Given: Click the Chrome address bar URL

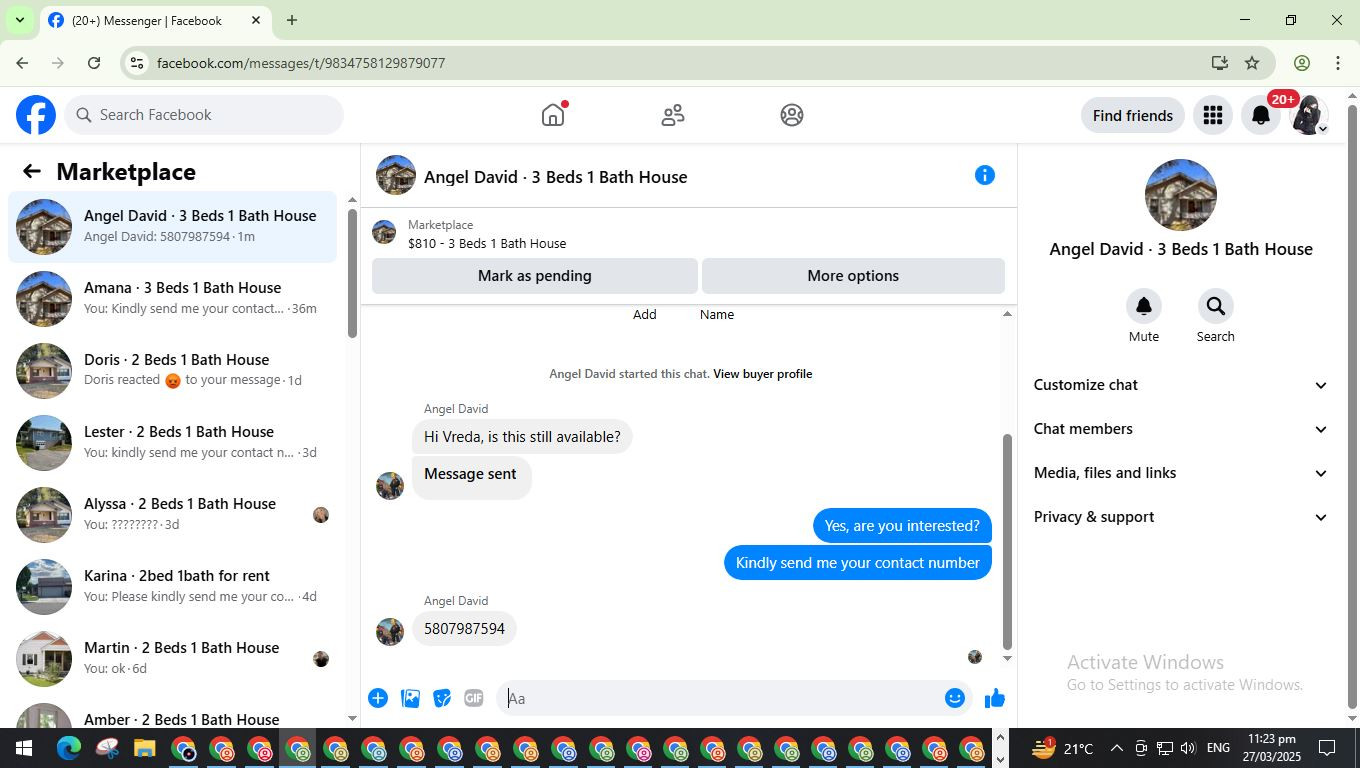Looking at the screenshot, I should pyautogui.click(x=301, y=63).
